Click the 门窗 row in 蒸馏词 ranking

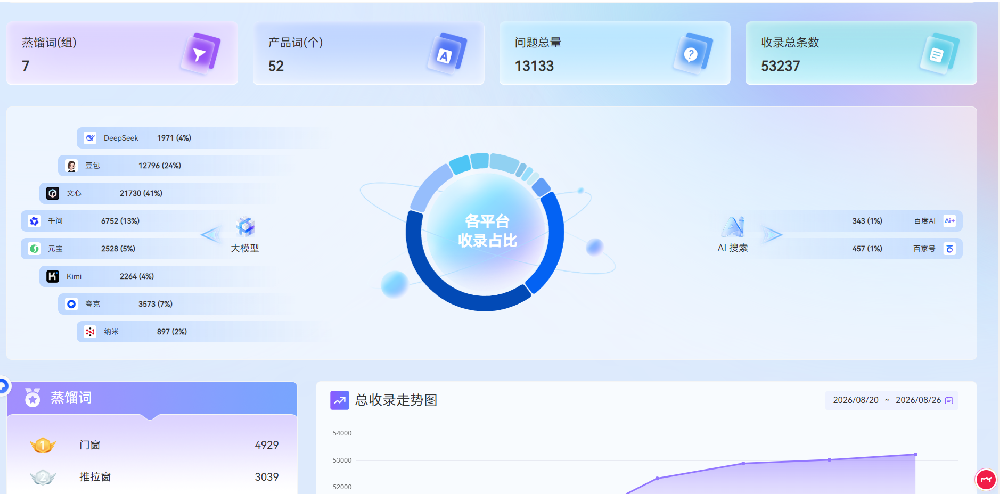click(x=152, y=445)
